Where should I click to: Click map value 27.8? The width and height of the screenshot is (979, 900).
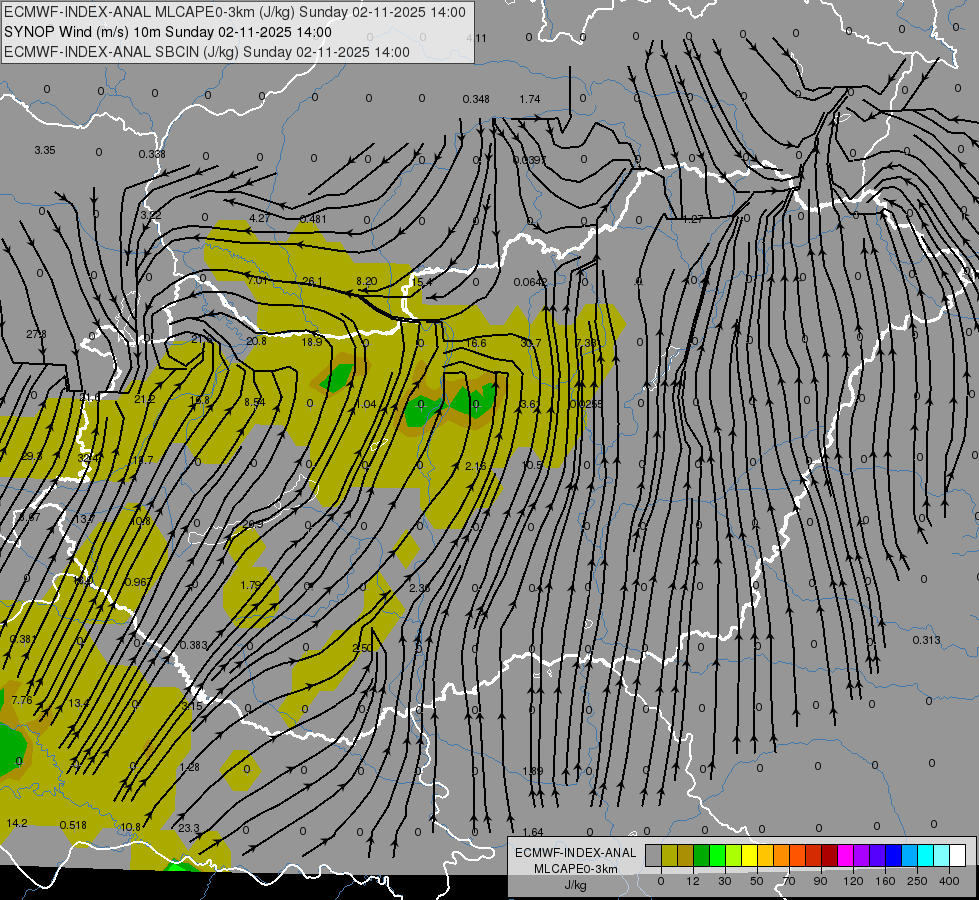[36, 334]
